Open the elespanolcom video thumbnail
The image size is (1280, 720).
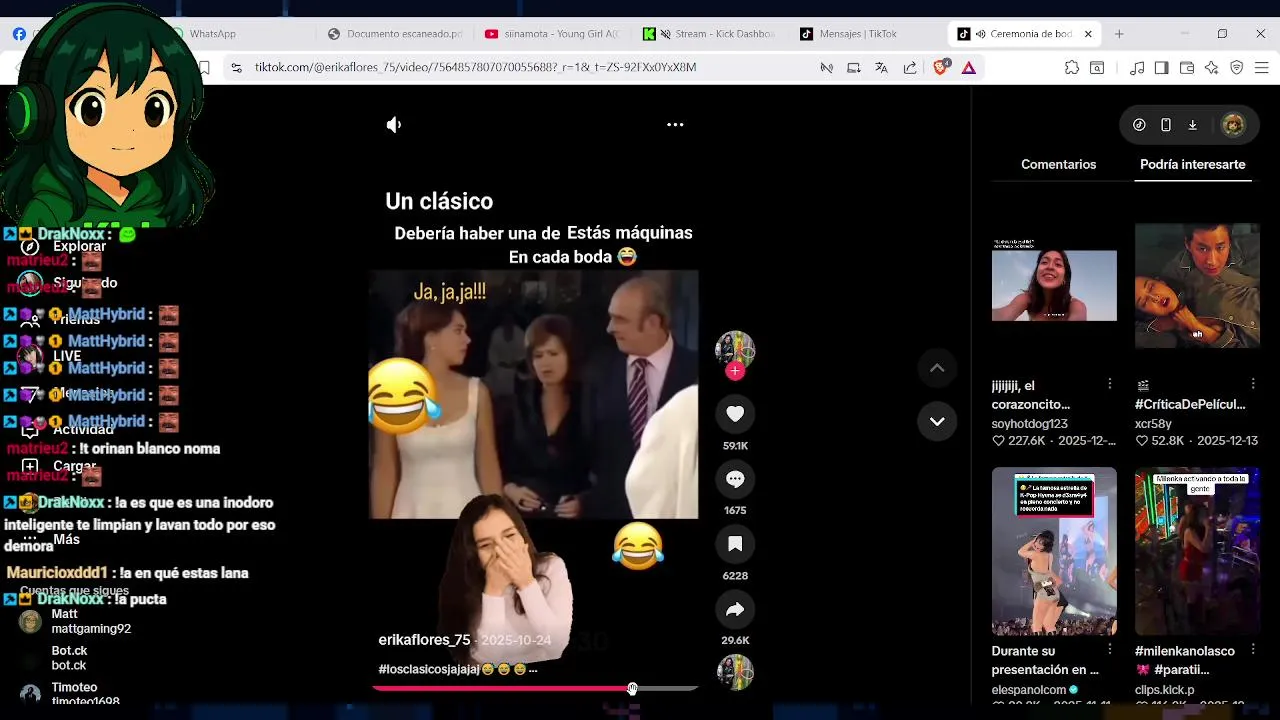pyautogui.click(x=1054, y=551)
